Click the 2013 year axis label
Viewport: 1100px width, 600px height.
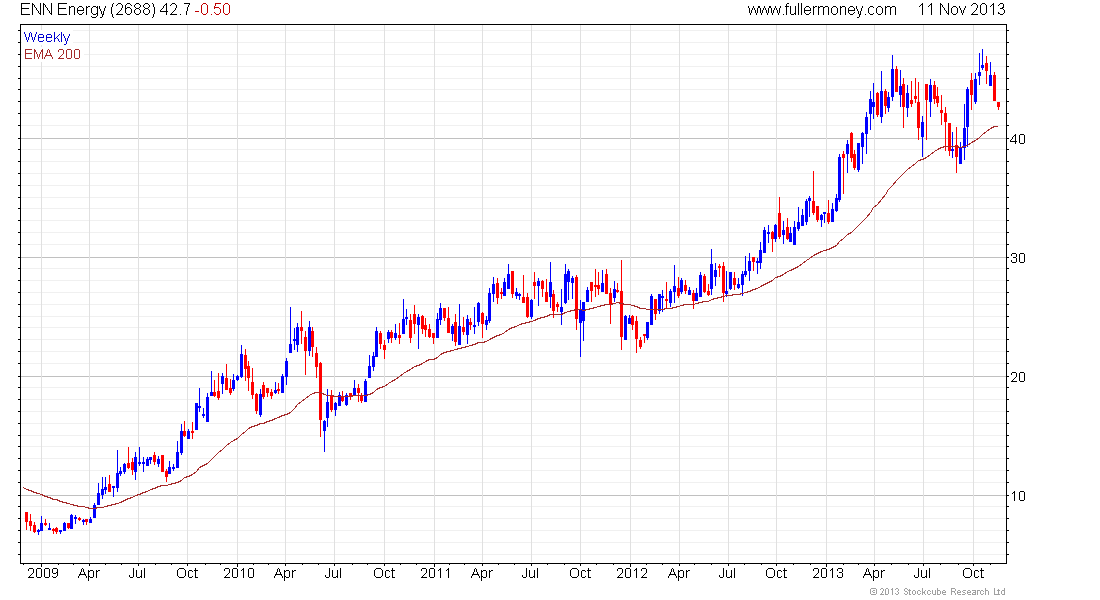pos(828,573)
